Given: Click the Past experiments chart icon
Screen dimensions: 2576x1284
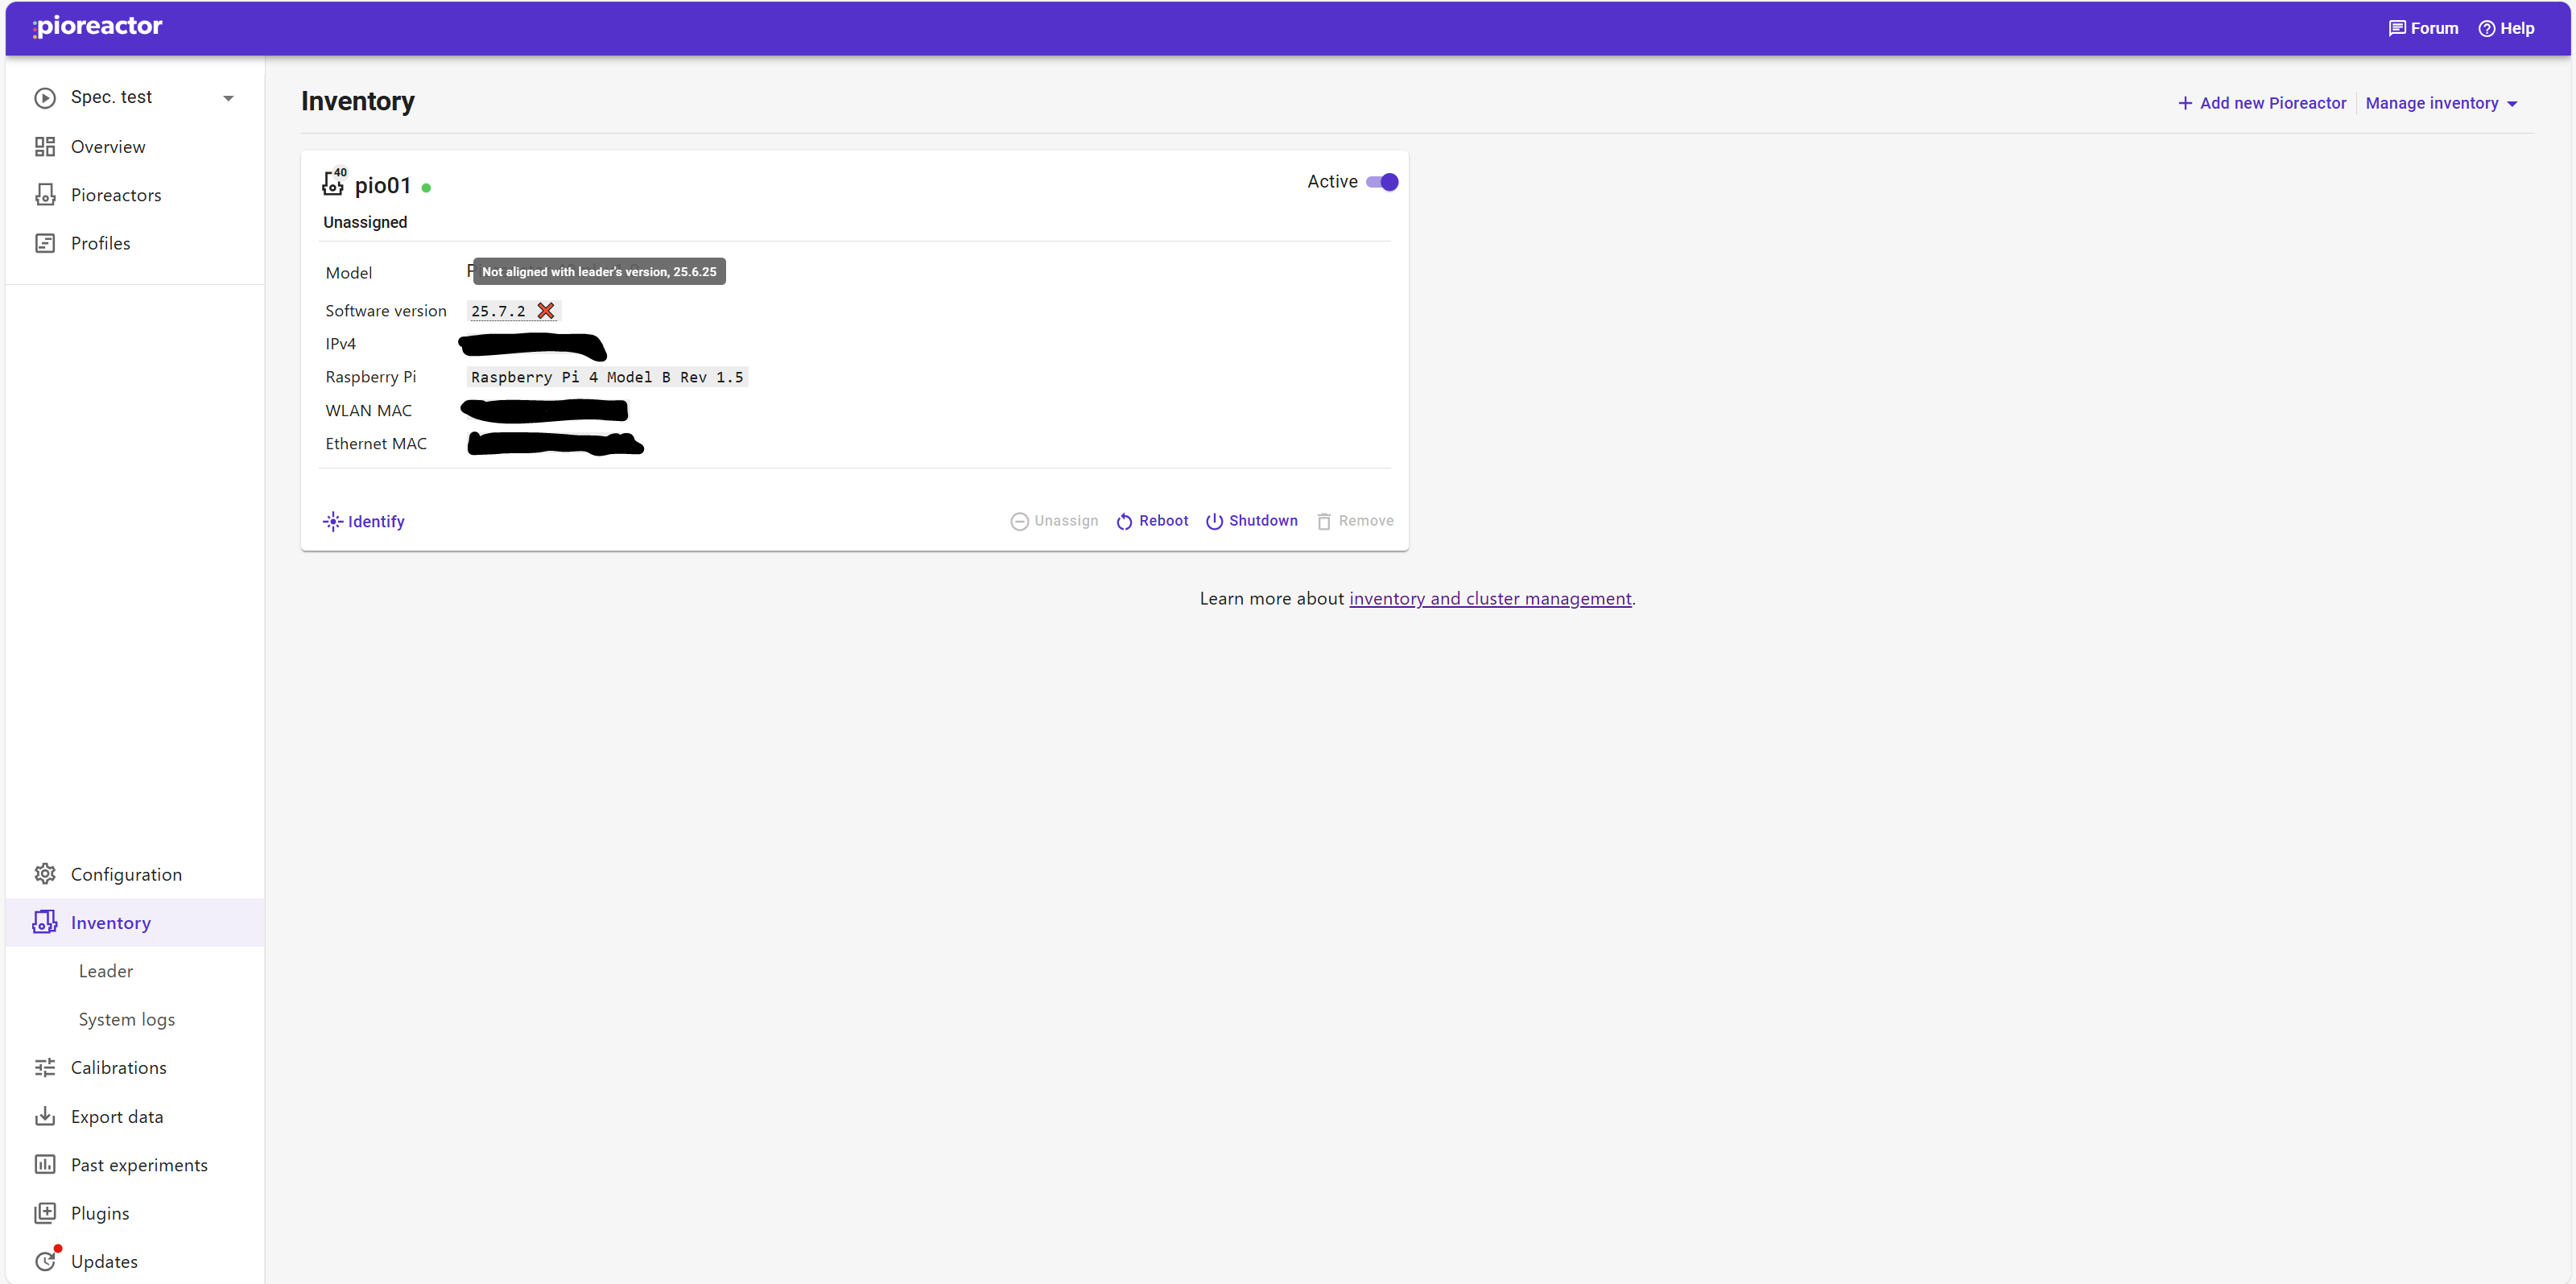Looking at the screenshot, I should click(x=45, y=1164).
